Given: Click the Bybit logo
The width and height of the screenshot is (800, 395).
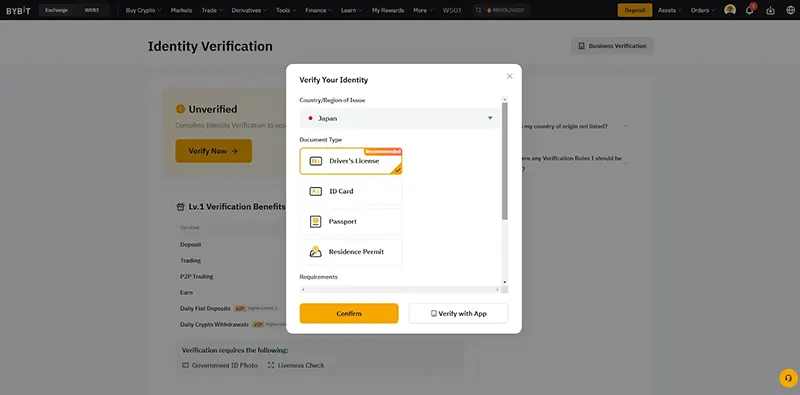Looking at the screenshot, I should (x=18, y=10).
